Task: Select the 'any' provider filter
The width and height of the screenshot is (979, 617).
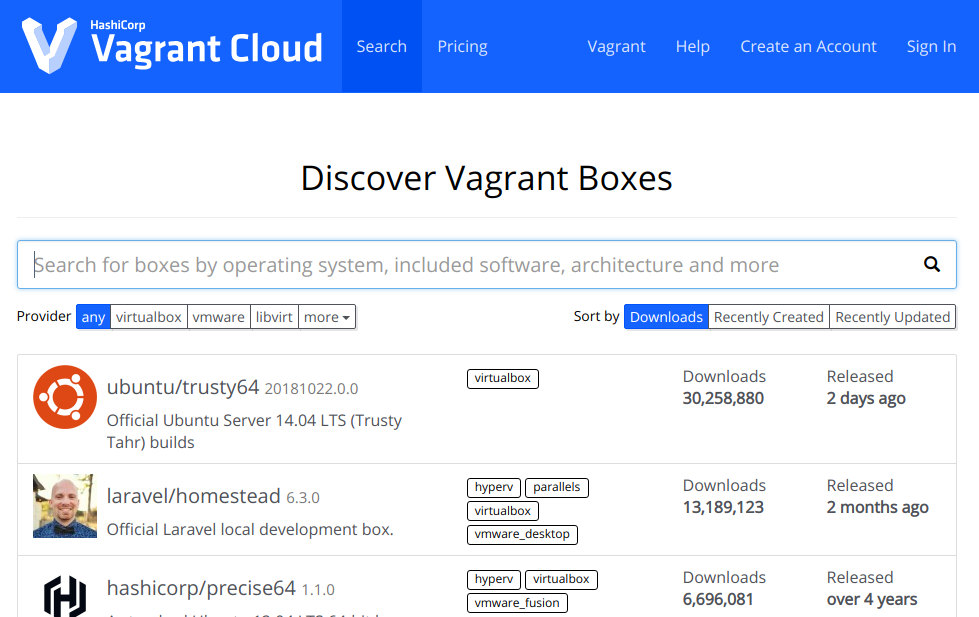Action: point(93,317)
